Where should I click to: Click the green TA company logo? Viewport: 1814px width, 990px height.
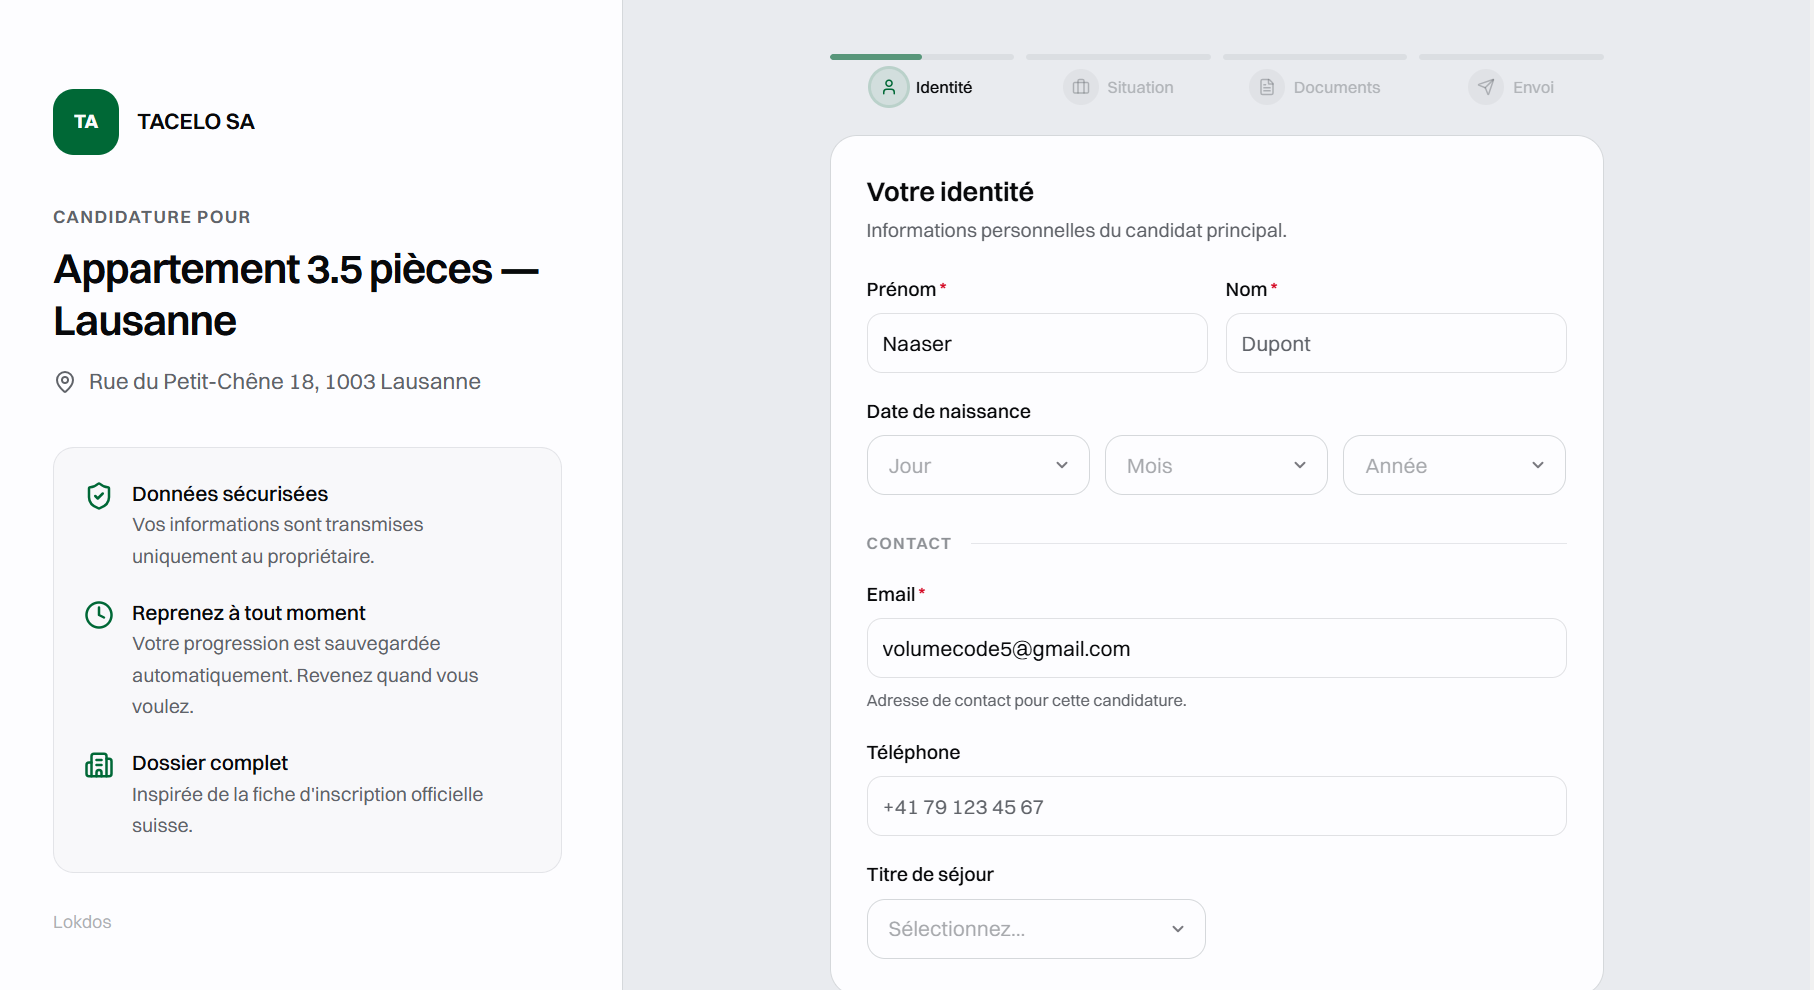point(86,122)
